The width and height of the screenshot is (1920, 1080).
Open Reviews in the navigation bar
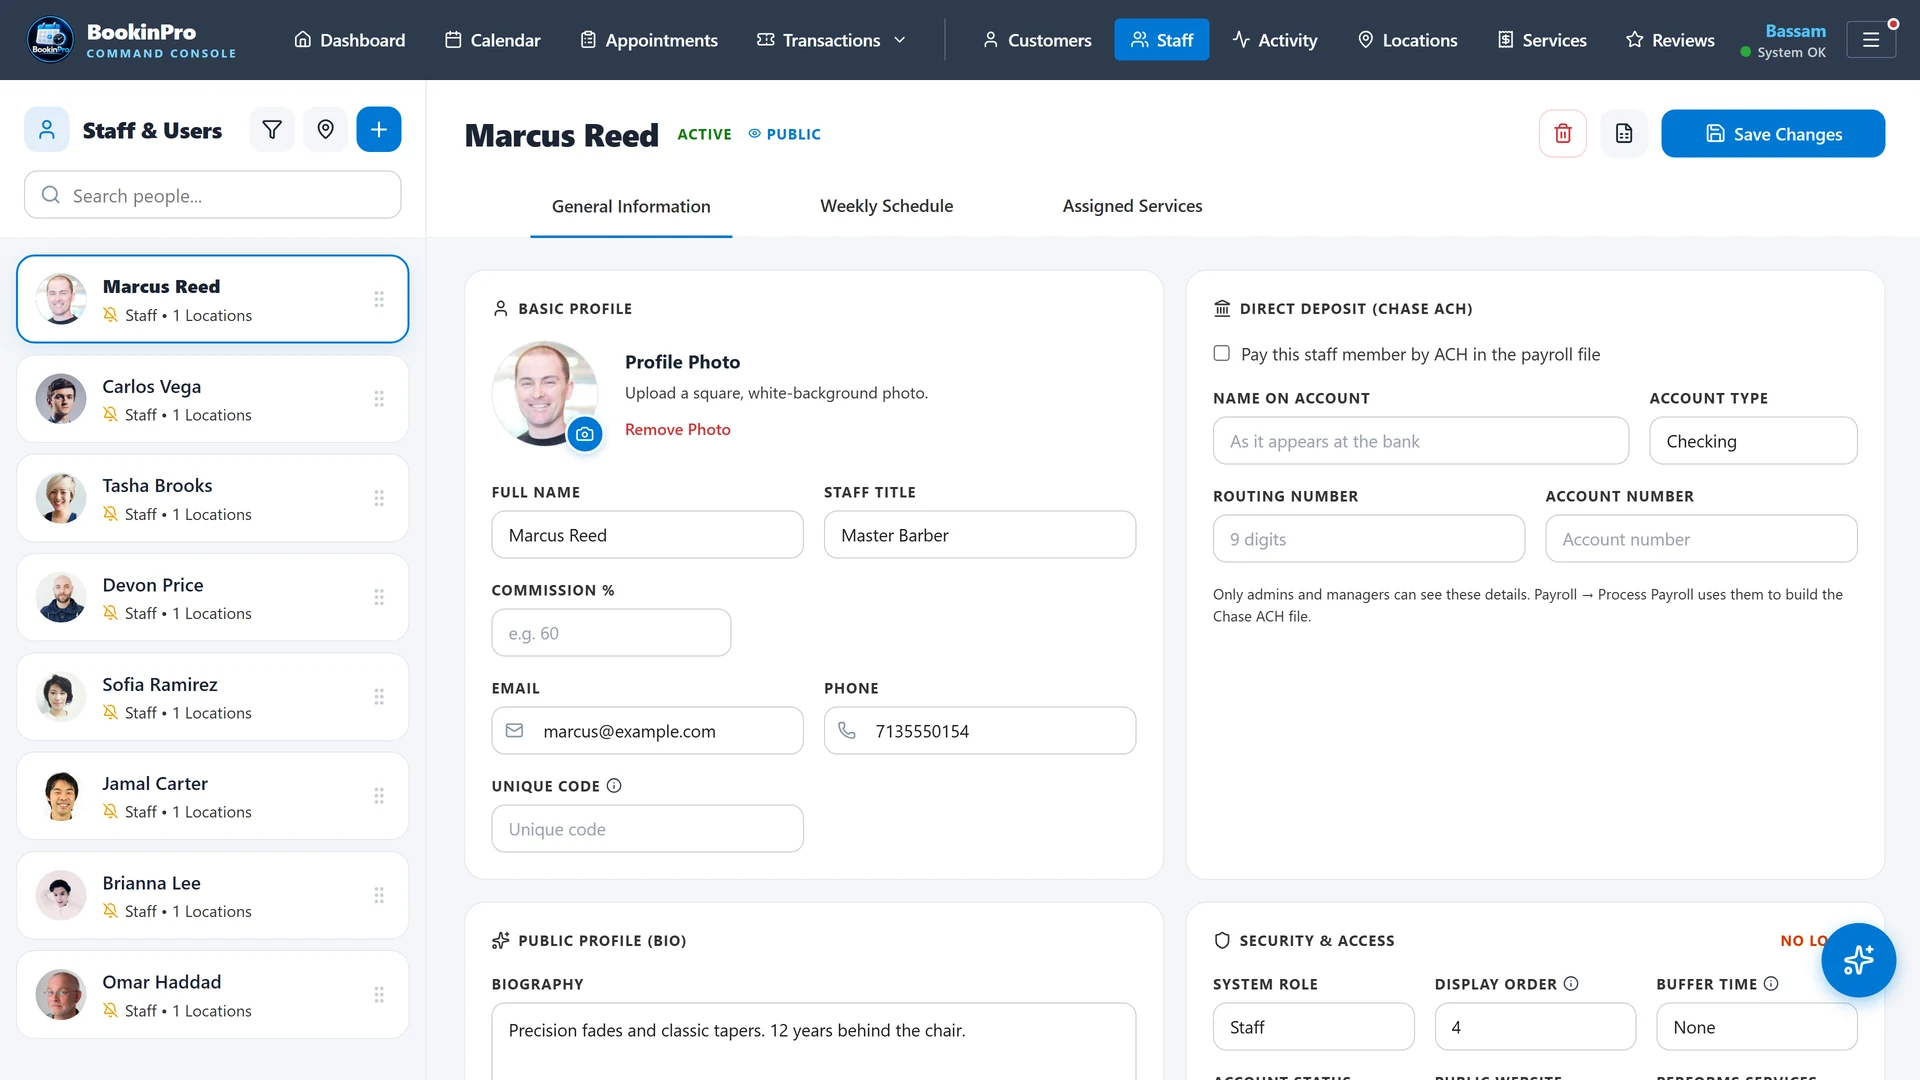tap(1670, 40)
